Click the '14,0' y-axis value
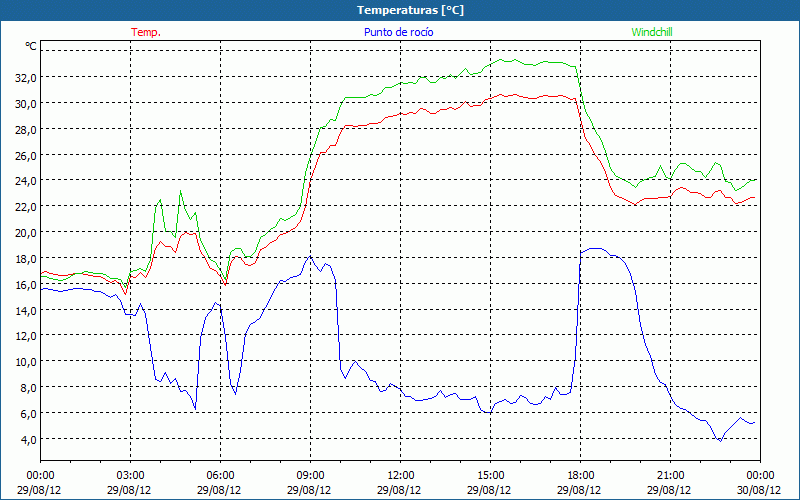The image size is (800, 500). pyautogui.click(x=25, y=311)
